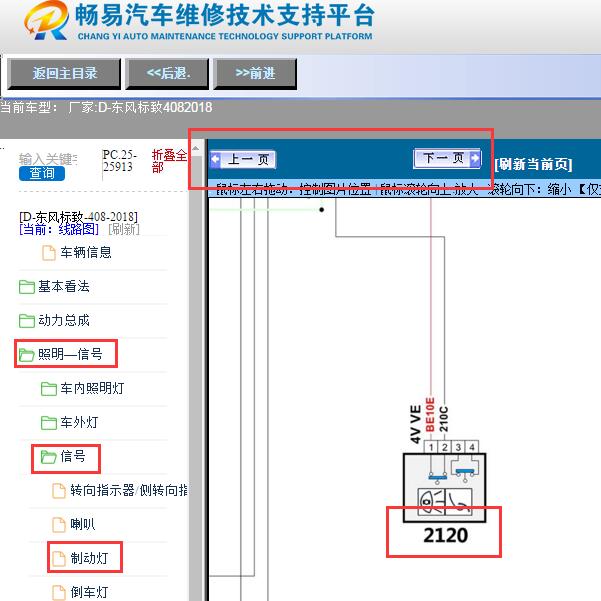Click the 折叠全部 collapse-all link
Screen dimensions: 601x601
click(x=169, y=161)
